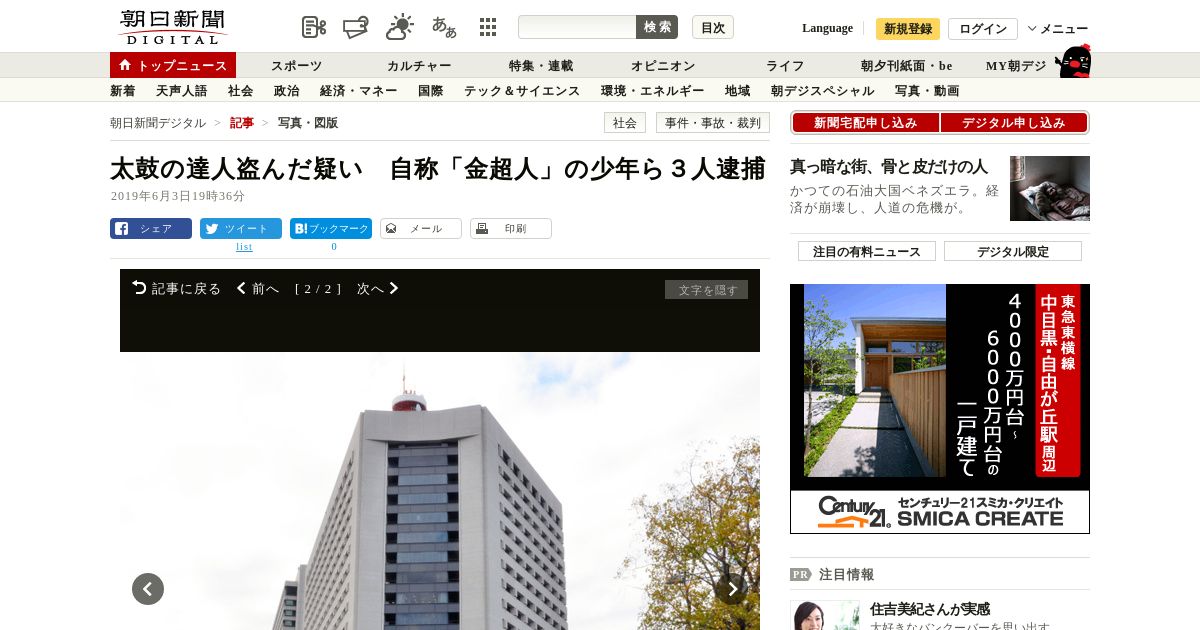The width and height of the screenshot is (1200, 630).
Task: Hide caption with 文字を隠す button
Action: (x=706, y=290)
